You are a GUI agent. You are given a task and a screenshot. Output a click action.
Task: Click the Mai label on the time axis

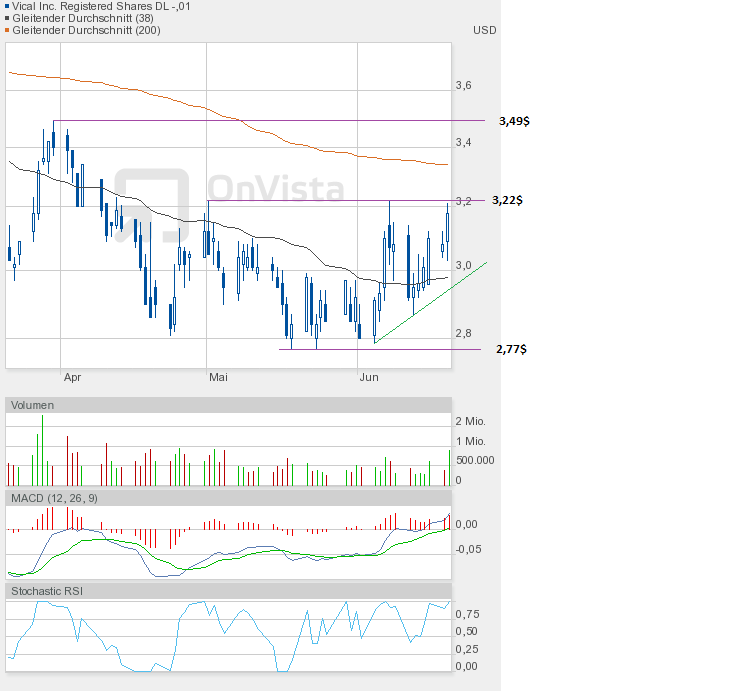218,377
